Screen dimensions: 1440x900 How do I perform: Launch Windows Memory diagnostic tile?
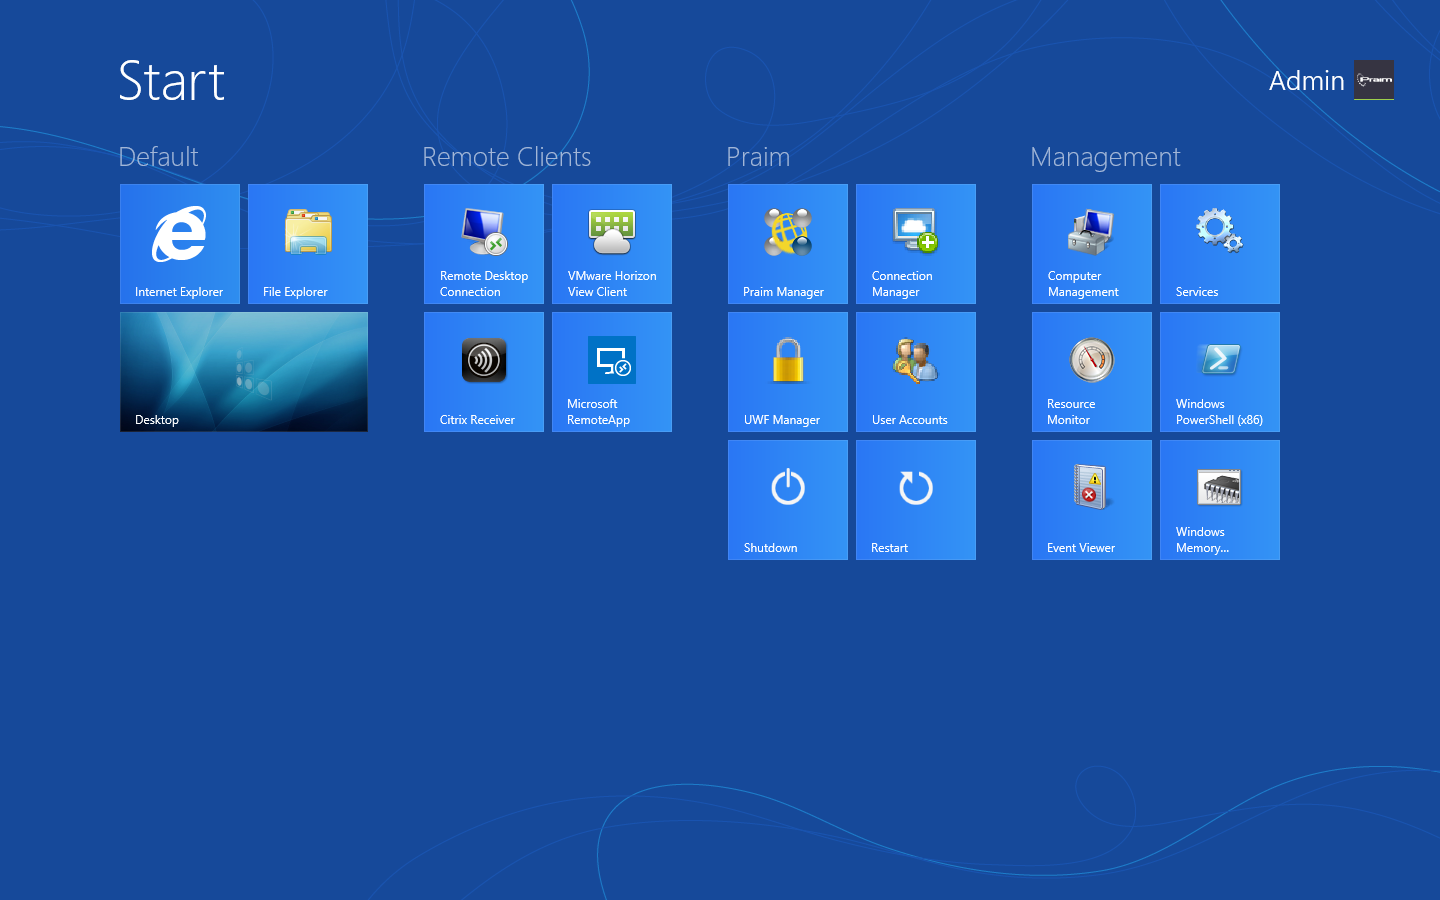tap(1220, 500)
